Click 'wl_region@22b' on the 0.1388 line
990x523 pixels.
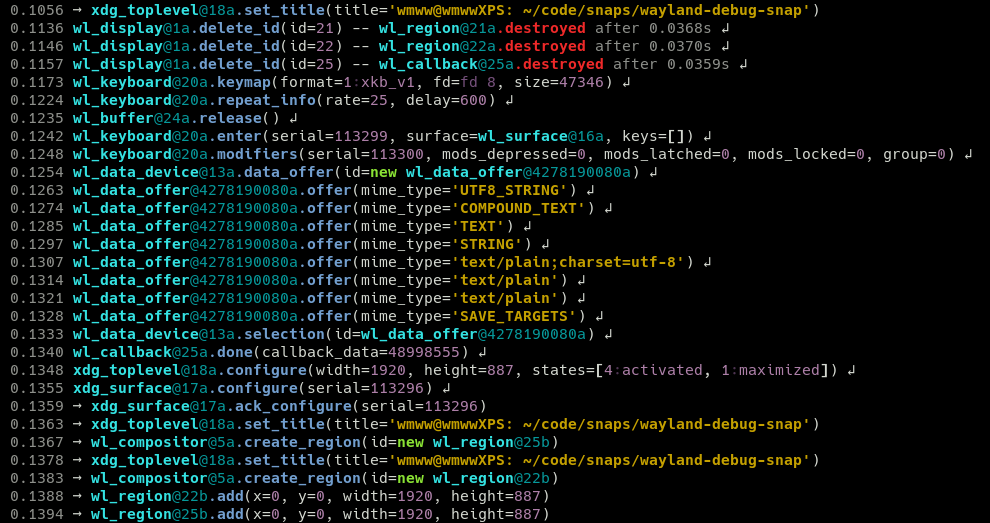point(149,495)
